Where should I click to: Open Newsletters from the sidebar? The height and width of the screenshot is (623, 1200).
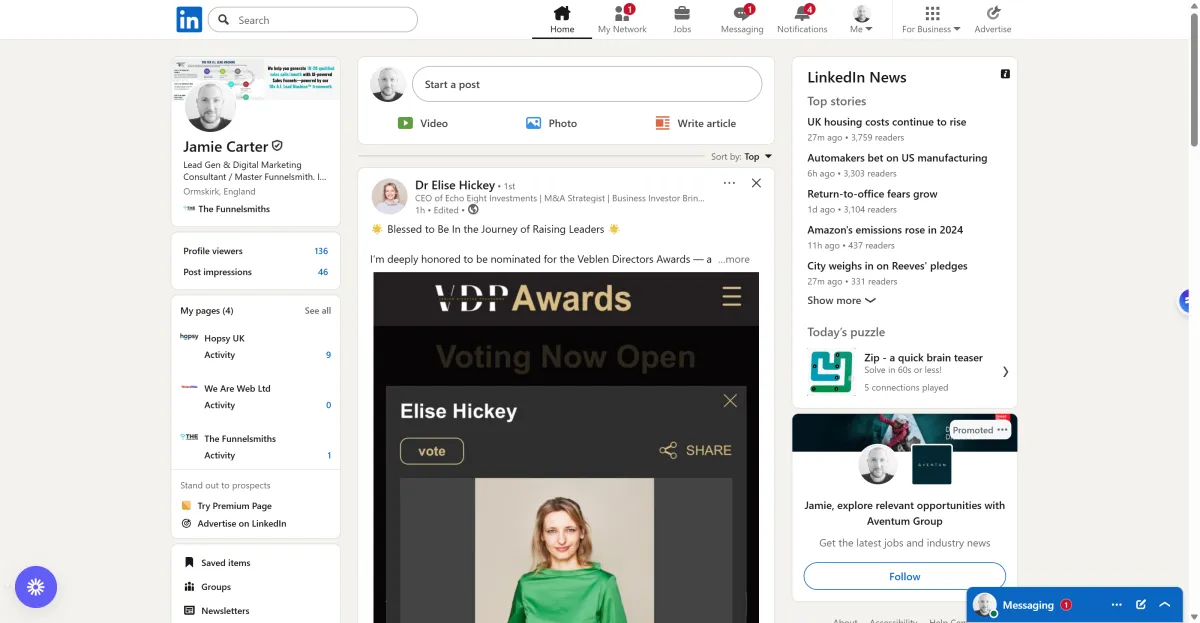tap(225, 610)
